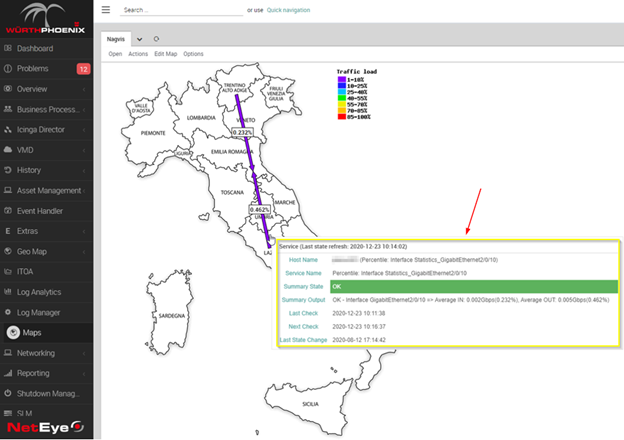This screenshot has height=440, width=624.
Task: Click the purple 1-10% legend swatch
Action: [341, 80]
